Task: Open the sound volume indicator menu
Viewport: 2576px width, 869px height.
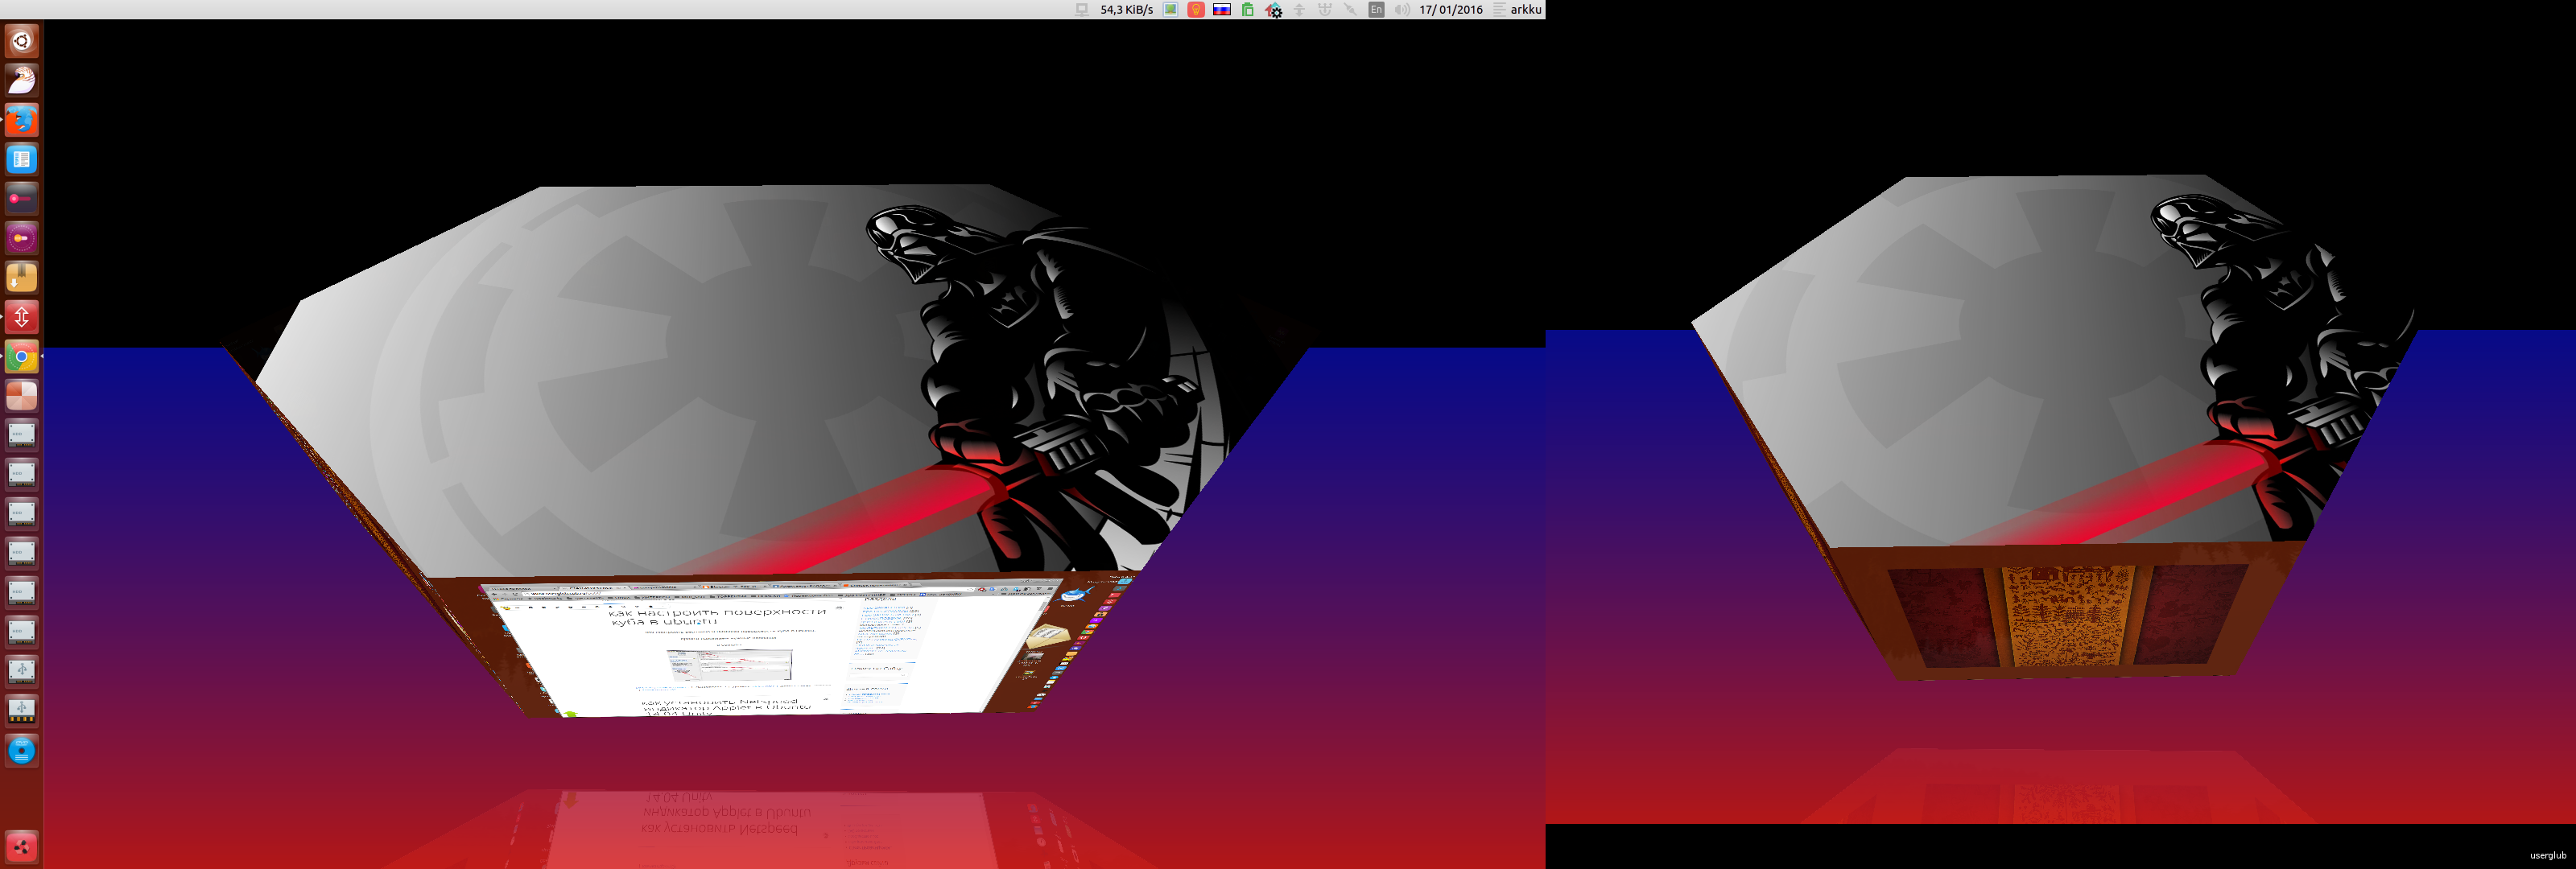Action: [1402, 9]
